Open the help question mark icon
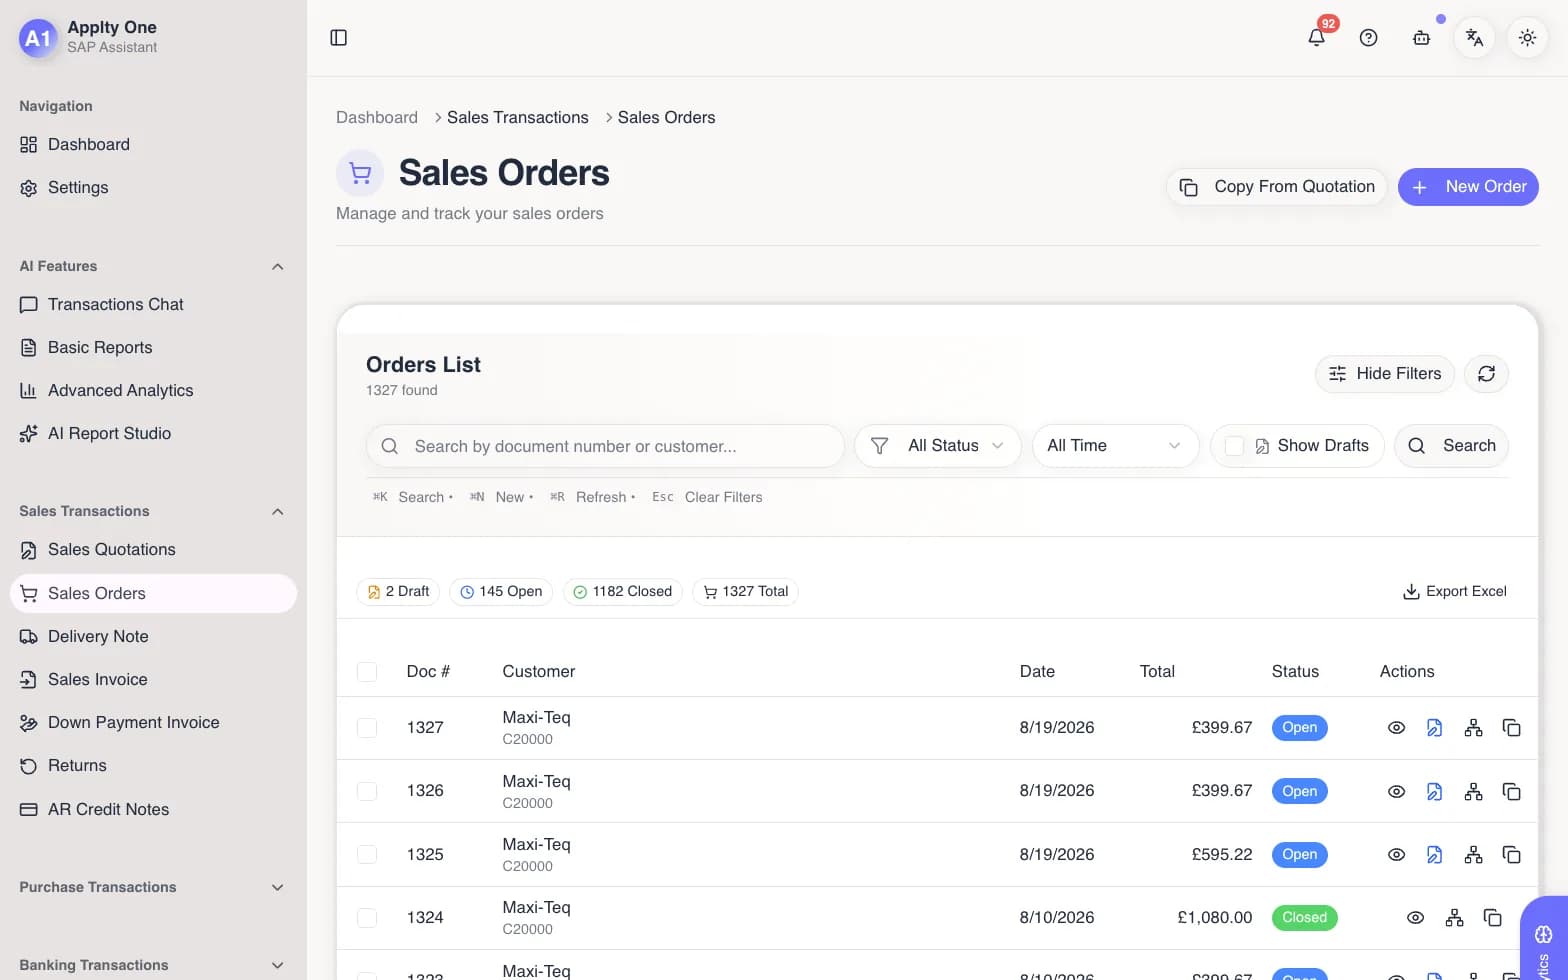The height and width of the screenshot is (980, 1568). [1369, 38]
